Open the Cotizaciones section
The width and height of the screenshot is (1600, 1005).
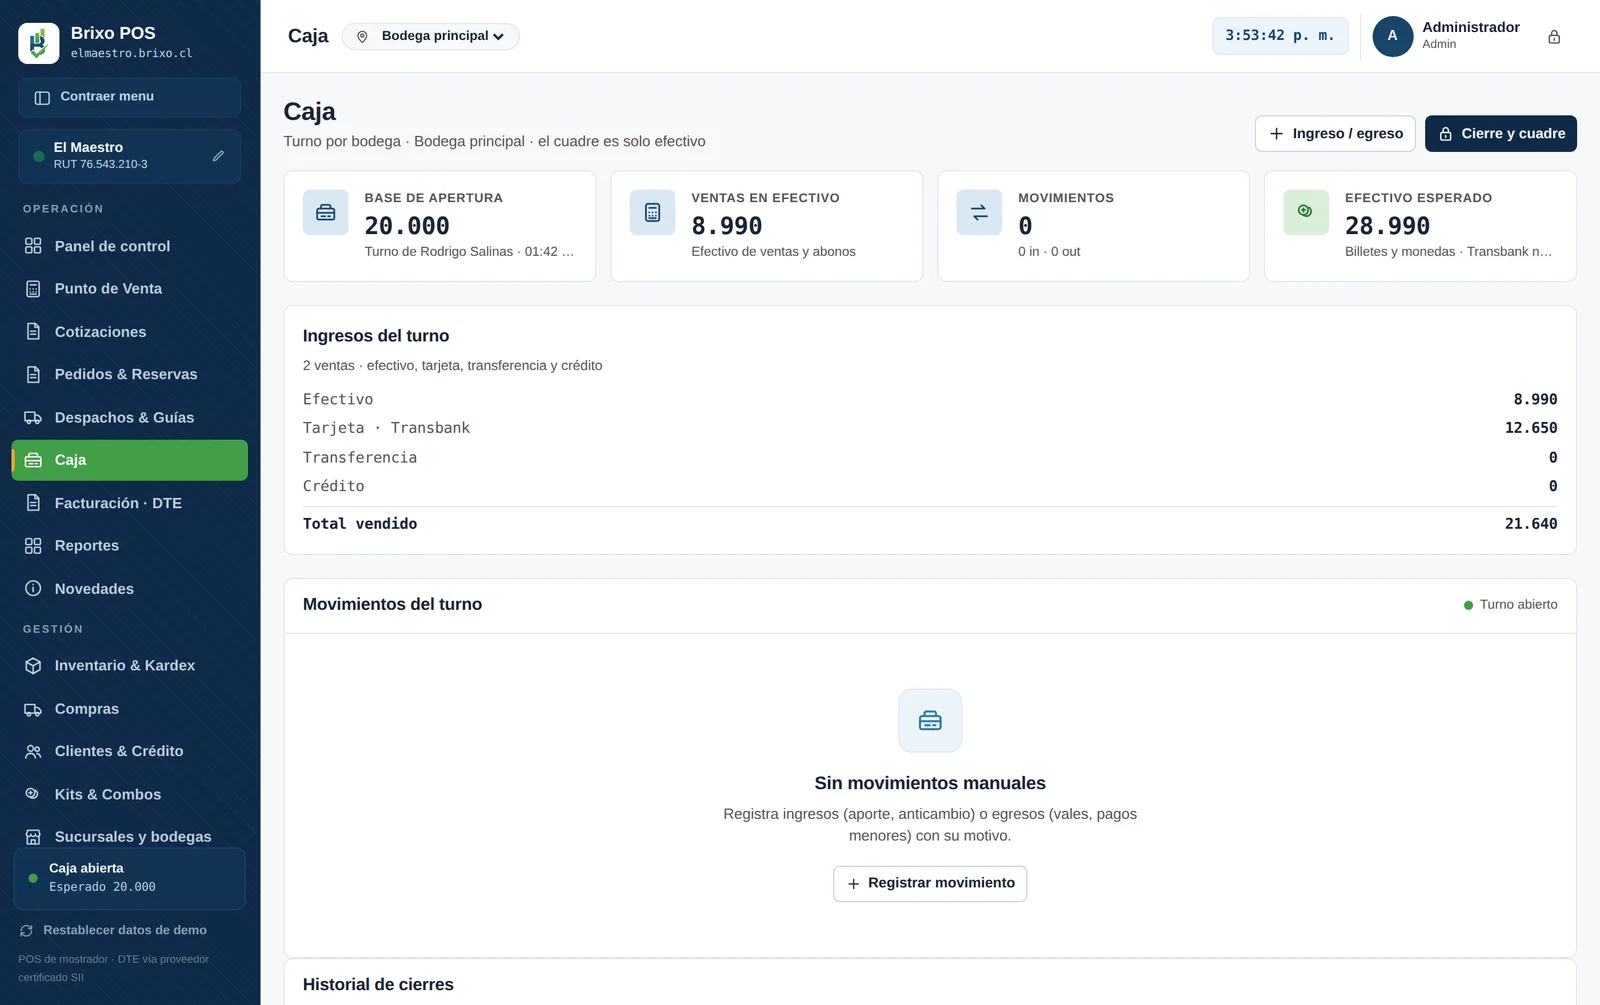(129, 332)
